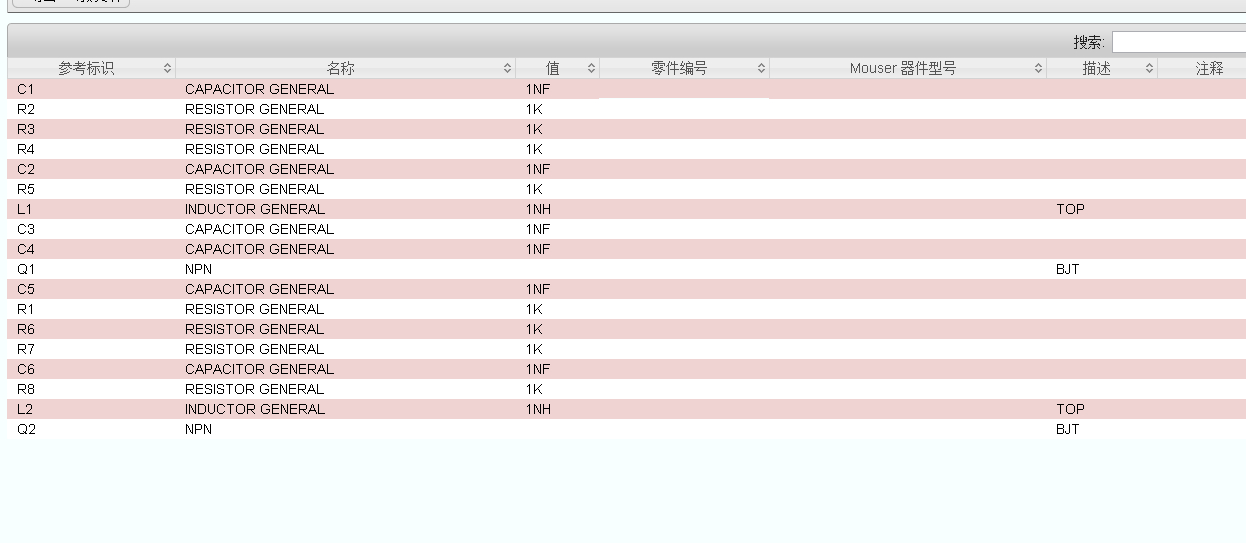
Task: Click on R4 in the reference column
Action: 26,149
